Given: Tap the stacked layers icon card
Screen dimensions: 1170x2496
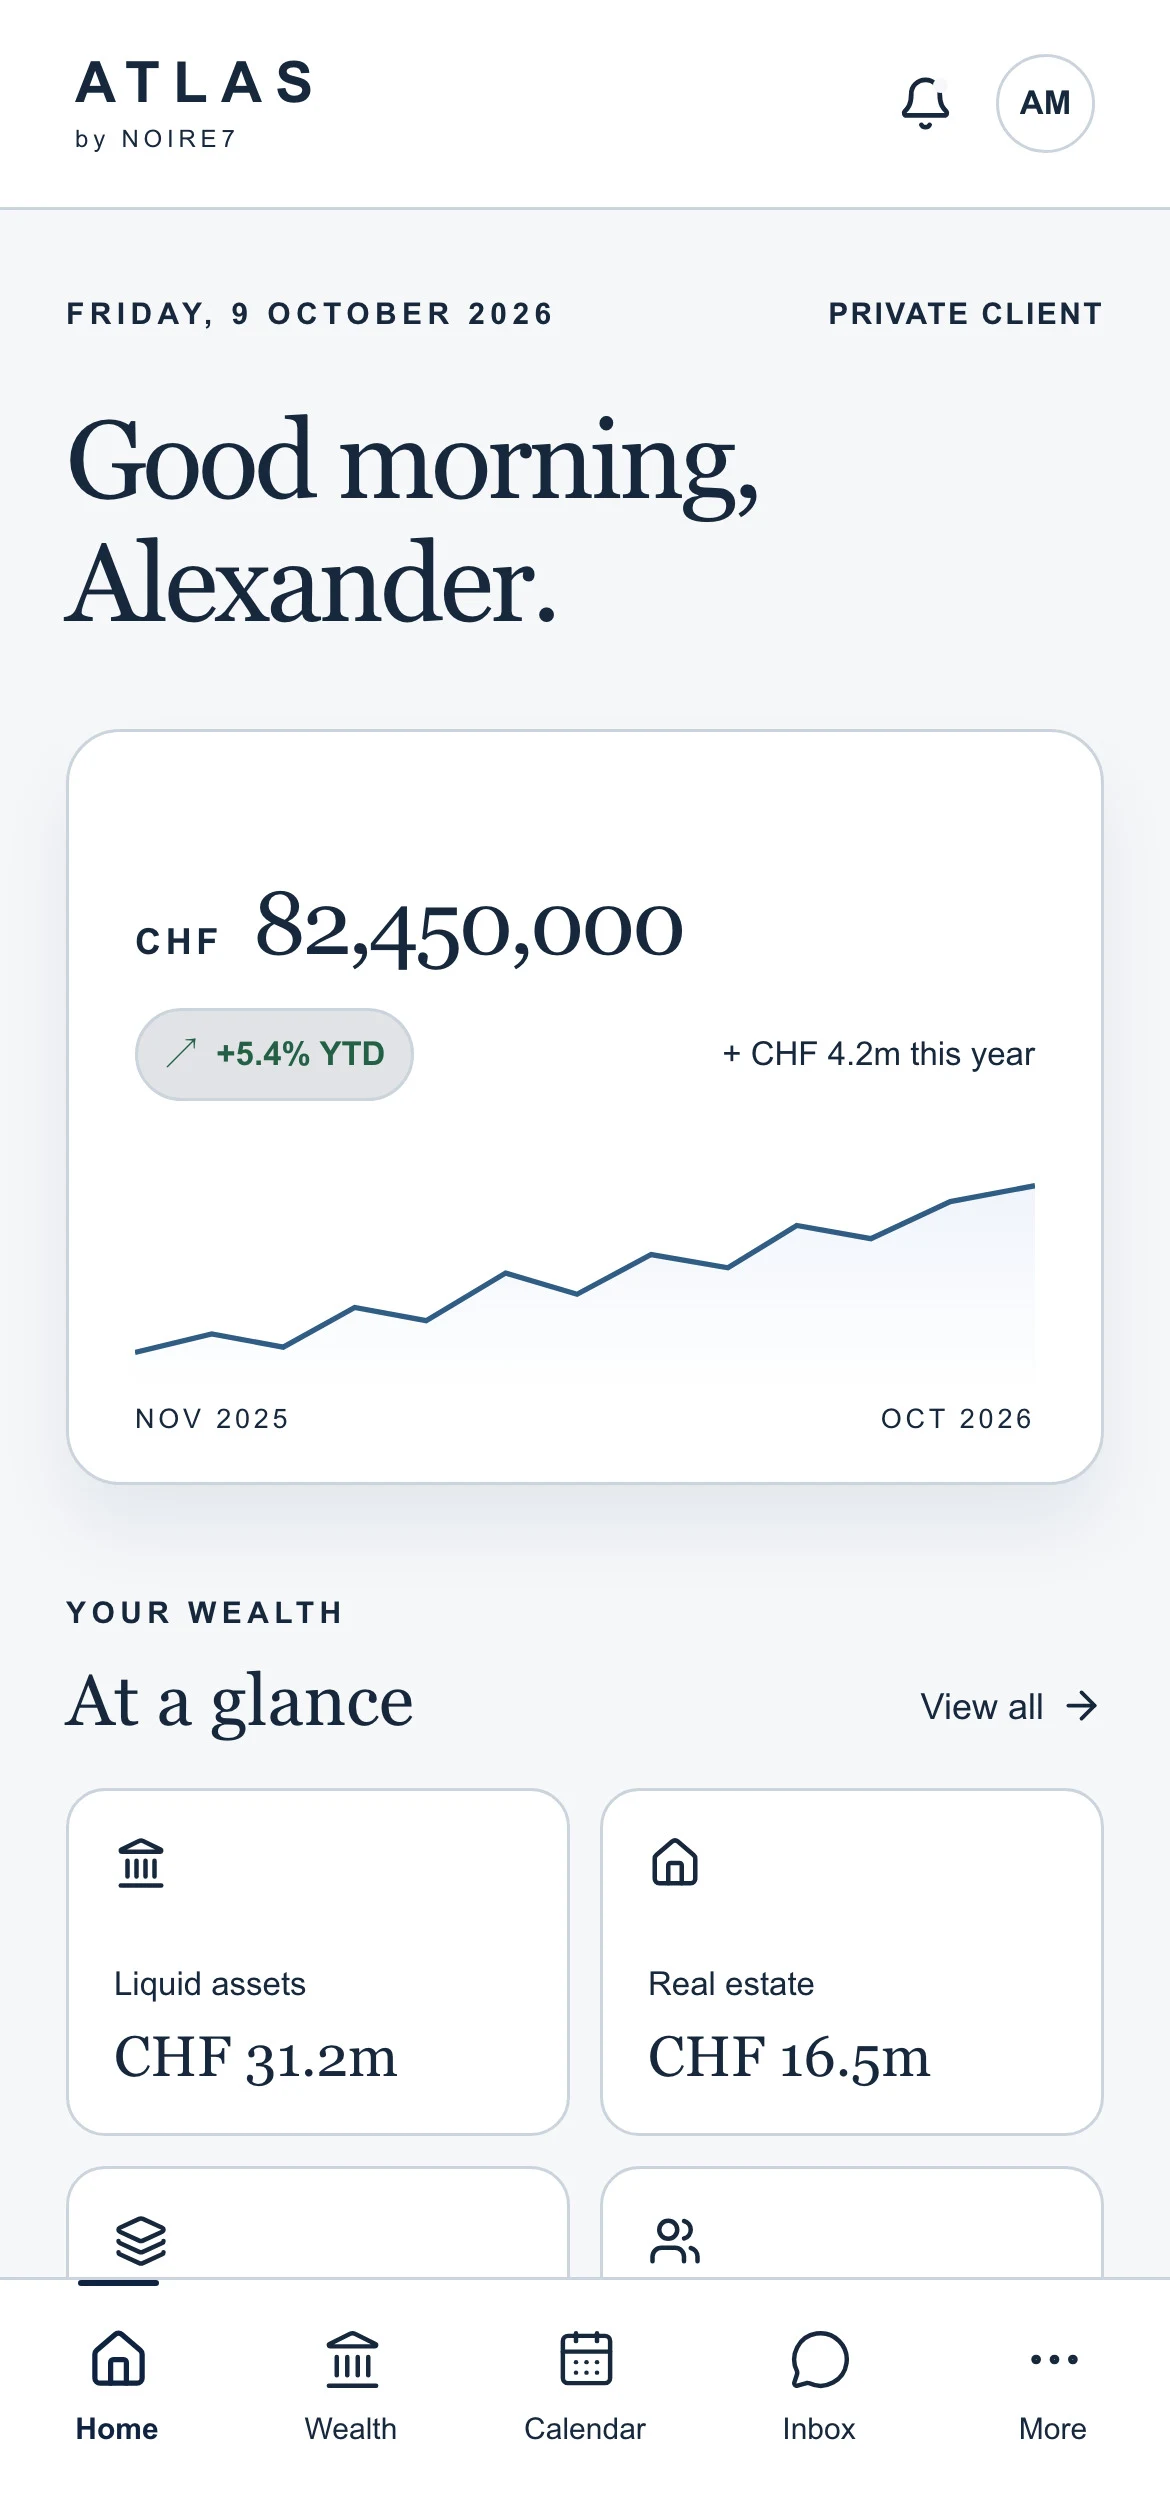Looking at the screenshot, I should coord(318,2223).
